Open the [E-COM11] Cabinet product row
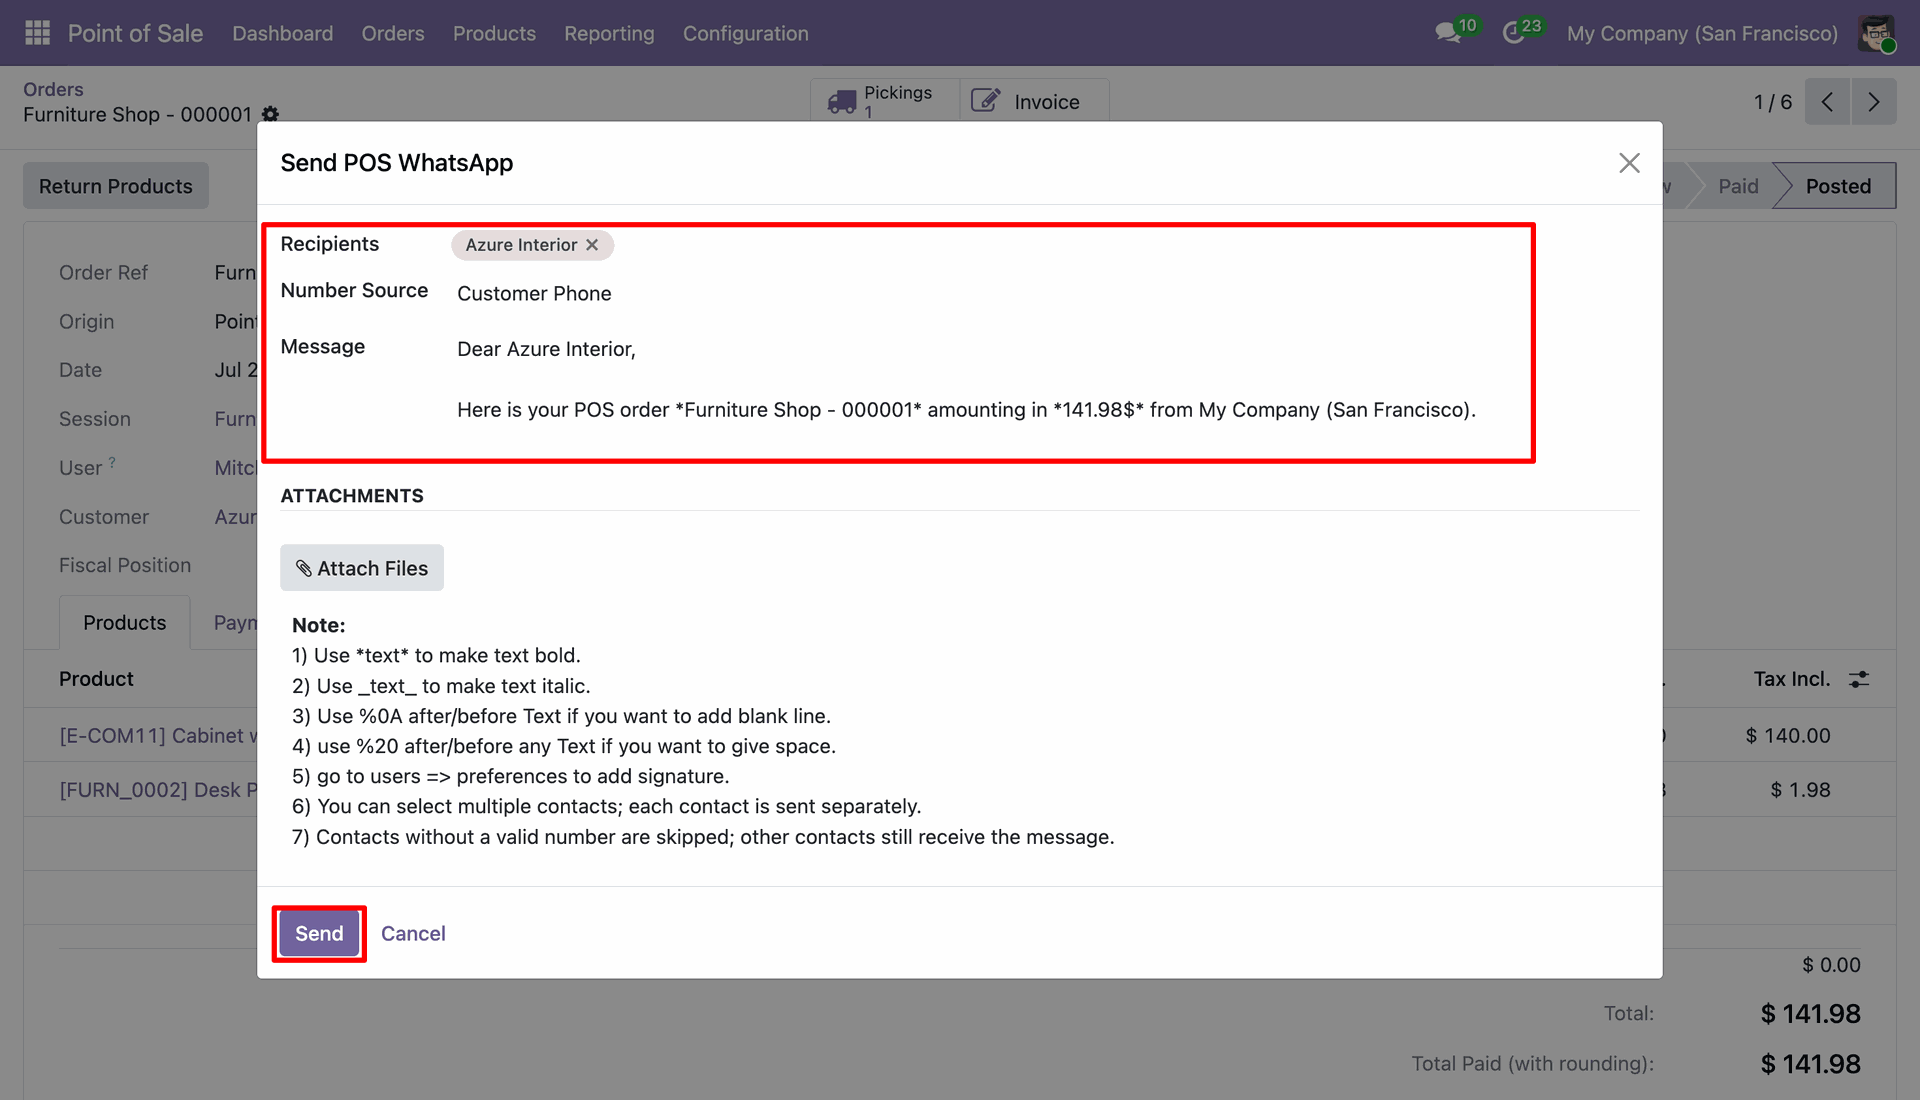1920x1100 pixels. (x=158, y=736)
